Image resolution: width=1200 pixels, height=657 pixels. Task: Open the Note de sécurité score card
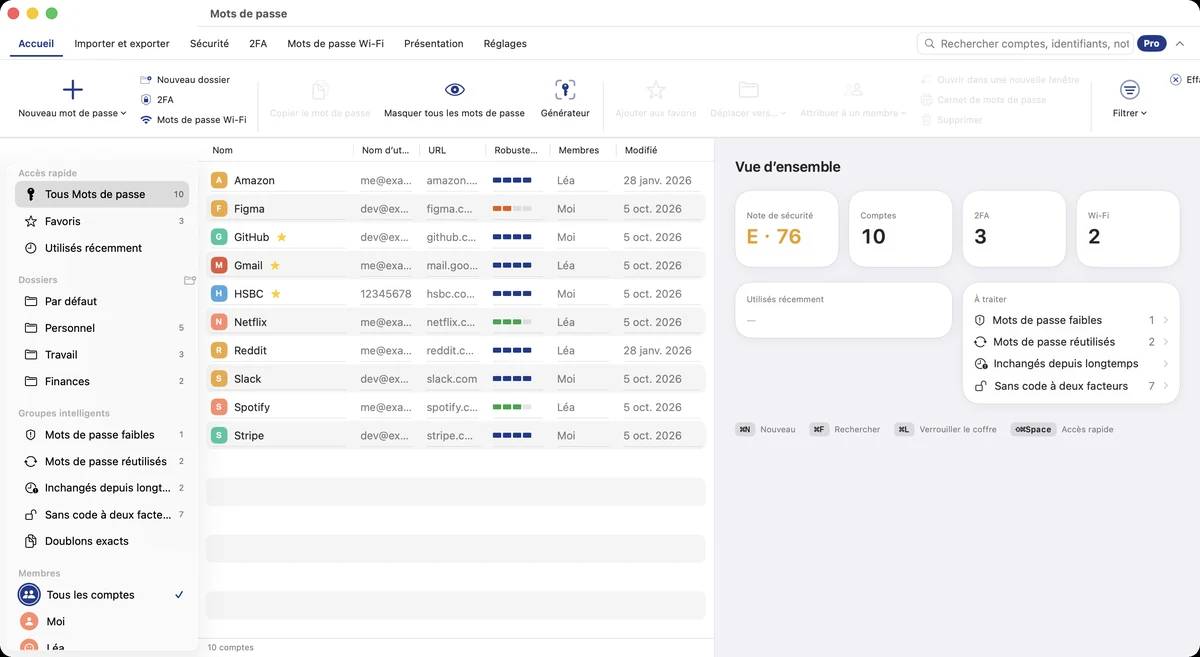[786, 229]
